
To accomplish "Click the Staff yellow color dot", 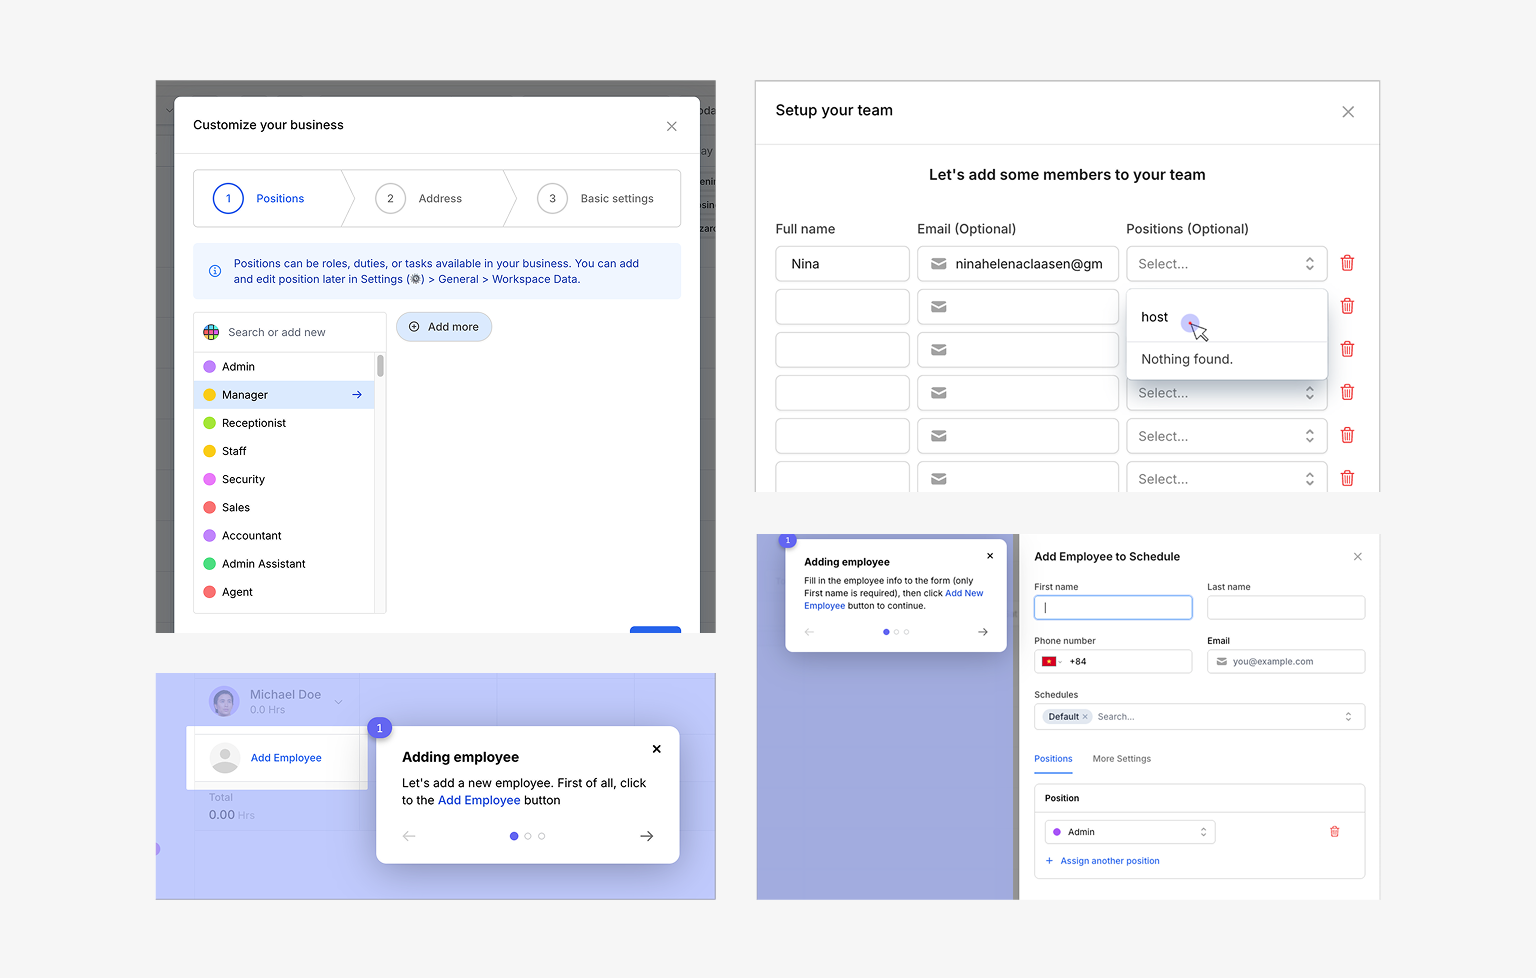I will coord(210,451).
